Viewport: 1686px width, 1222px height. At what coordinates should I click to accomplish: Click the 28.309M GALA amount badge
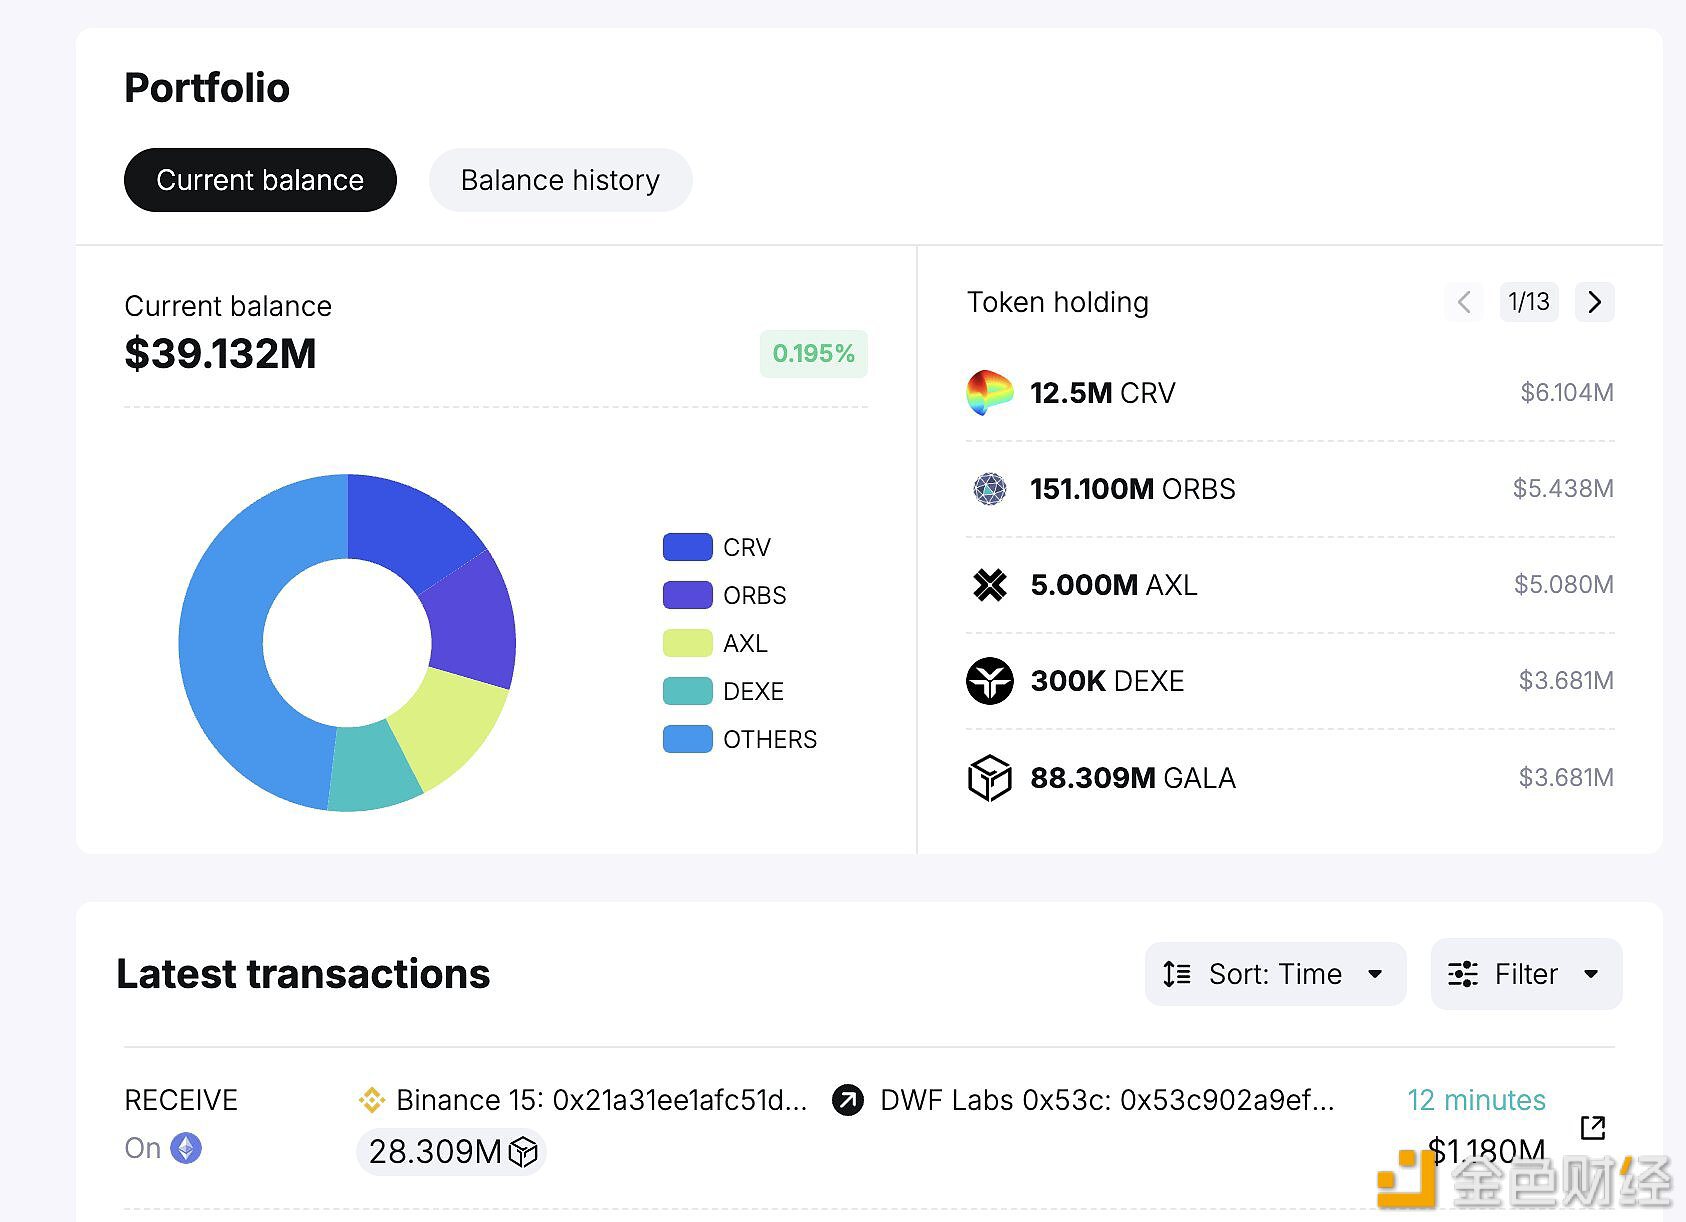pyautogui.click(x=452, y=1152)
